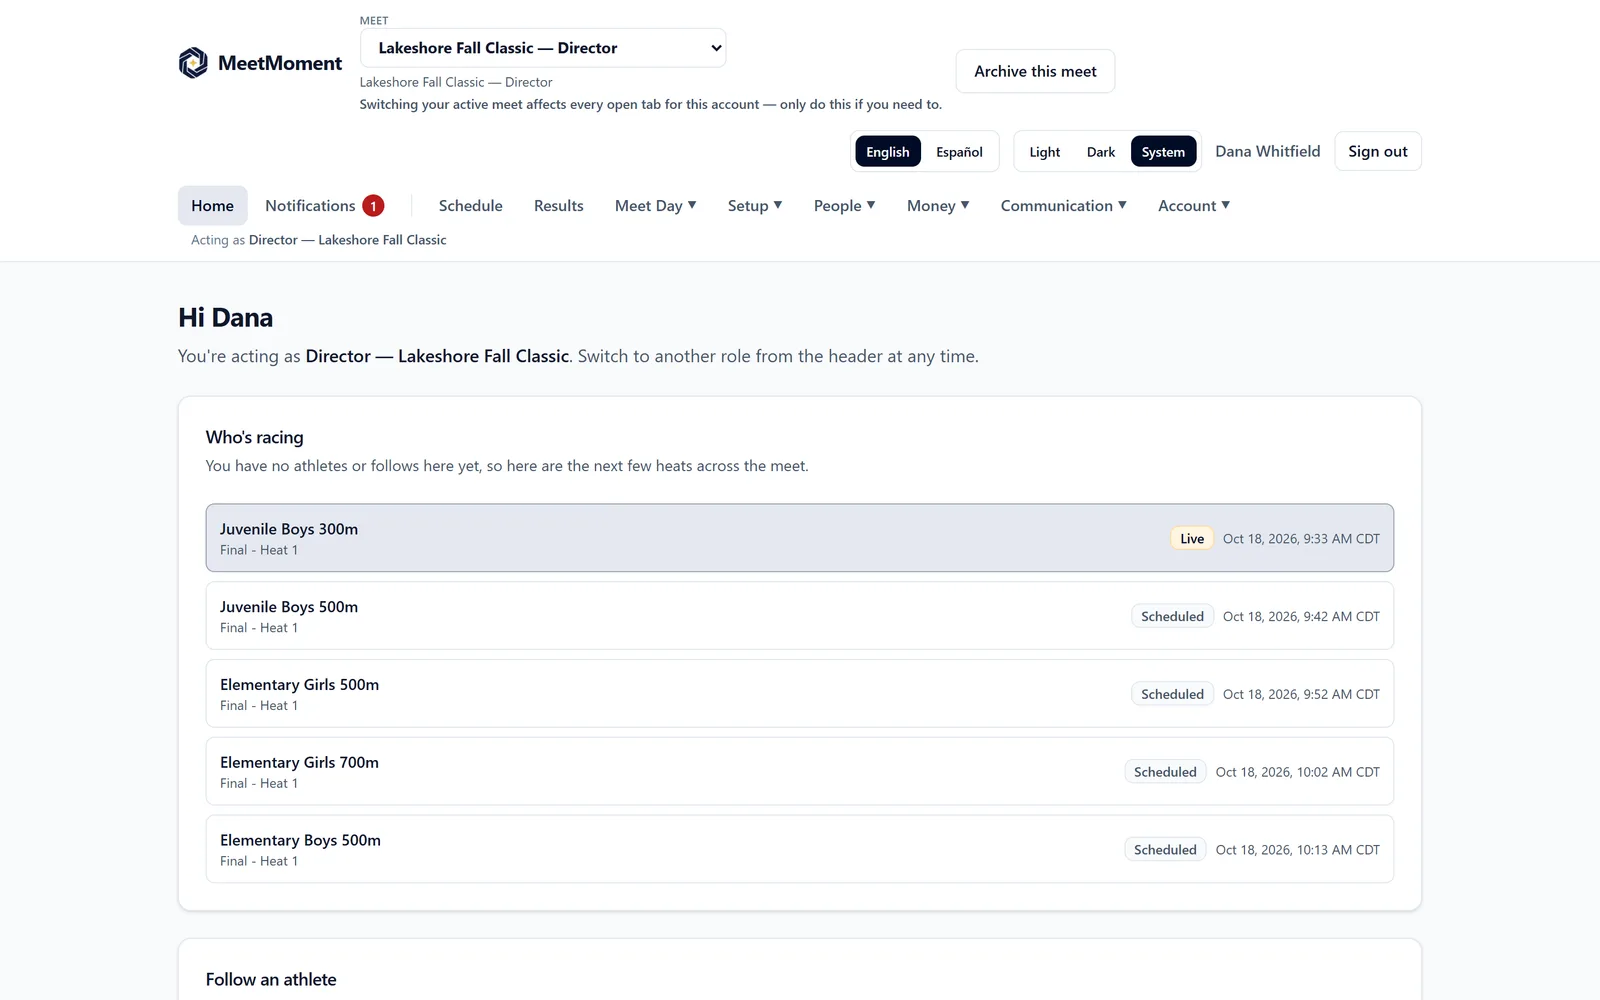
Task: Expand the People menu
Action: 845,206
